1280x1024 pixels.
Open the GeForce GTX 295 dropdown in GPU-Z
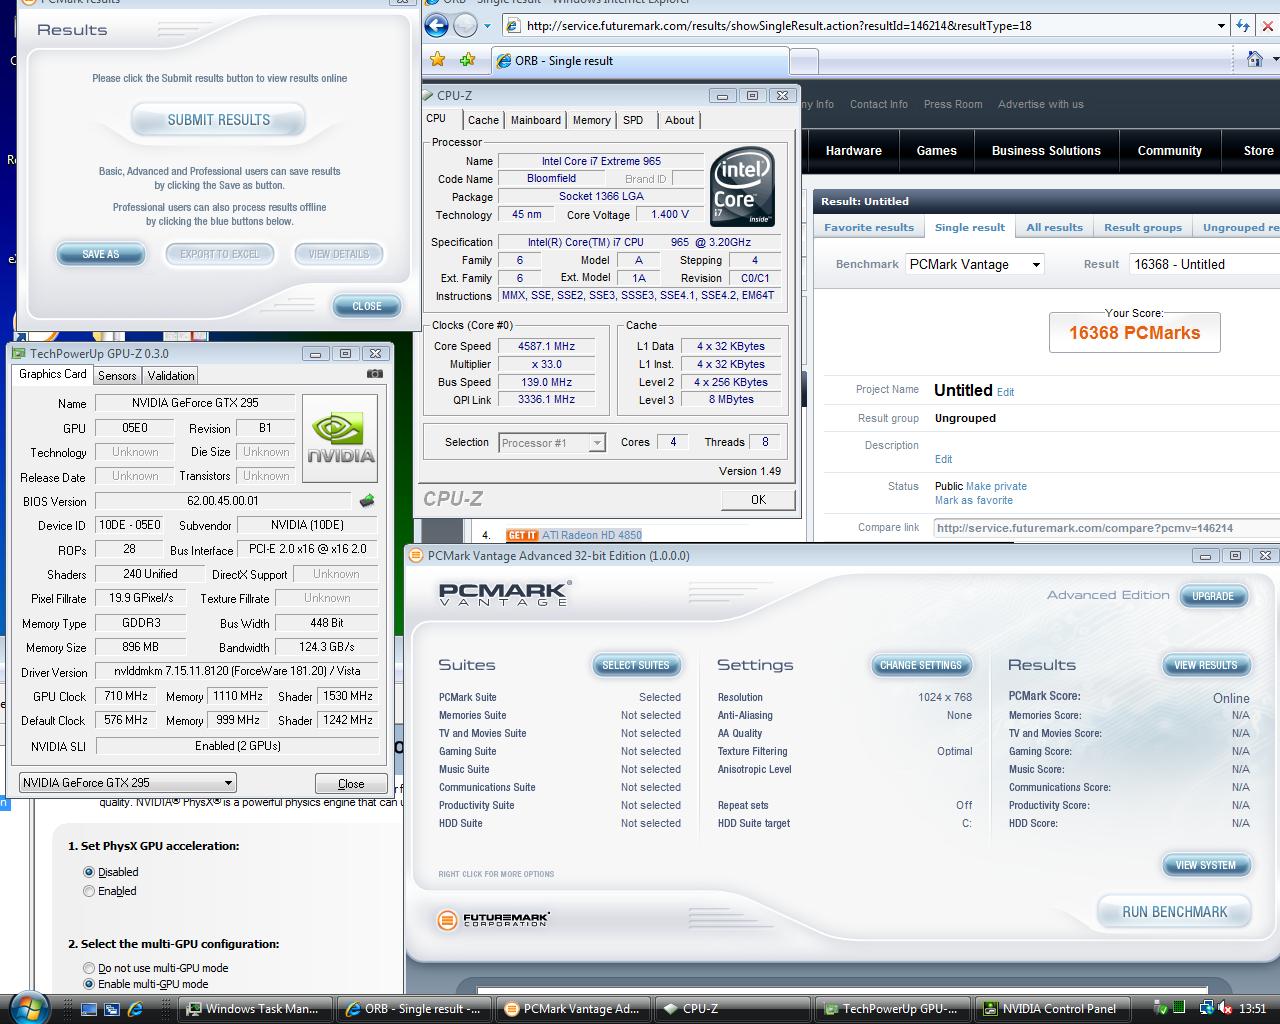click(x=127, y=783)
